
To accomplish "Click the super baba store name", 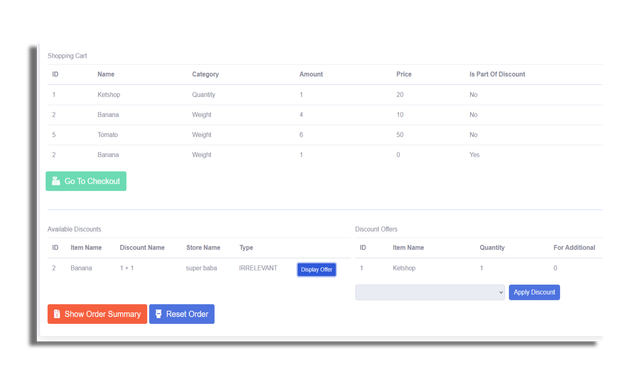I will (x=201, y=268).
